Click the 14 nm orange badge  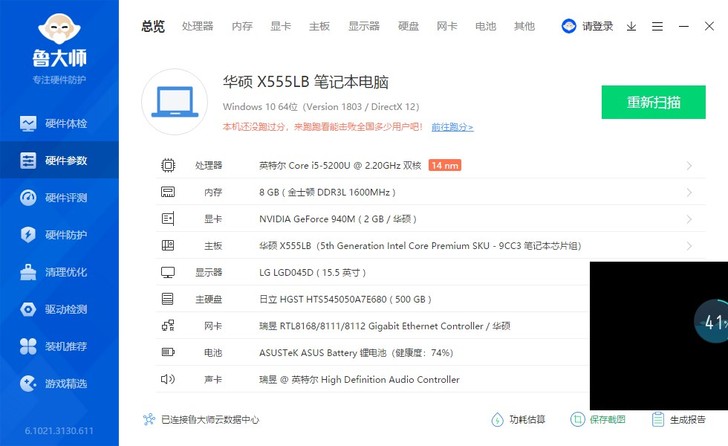point(444,165)
